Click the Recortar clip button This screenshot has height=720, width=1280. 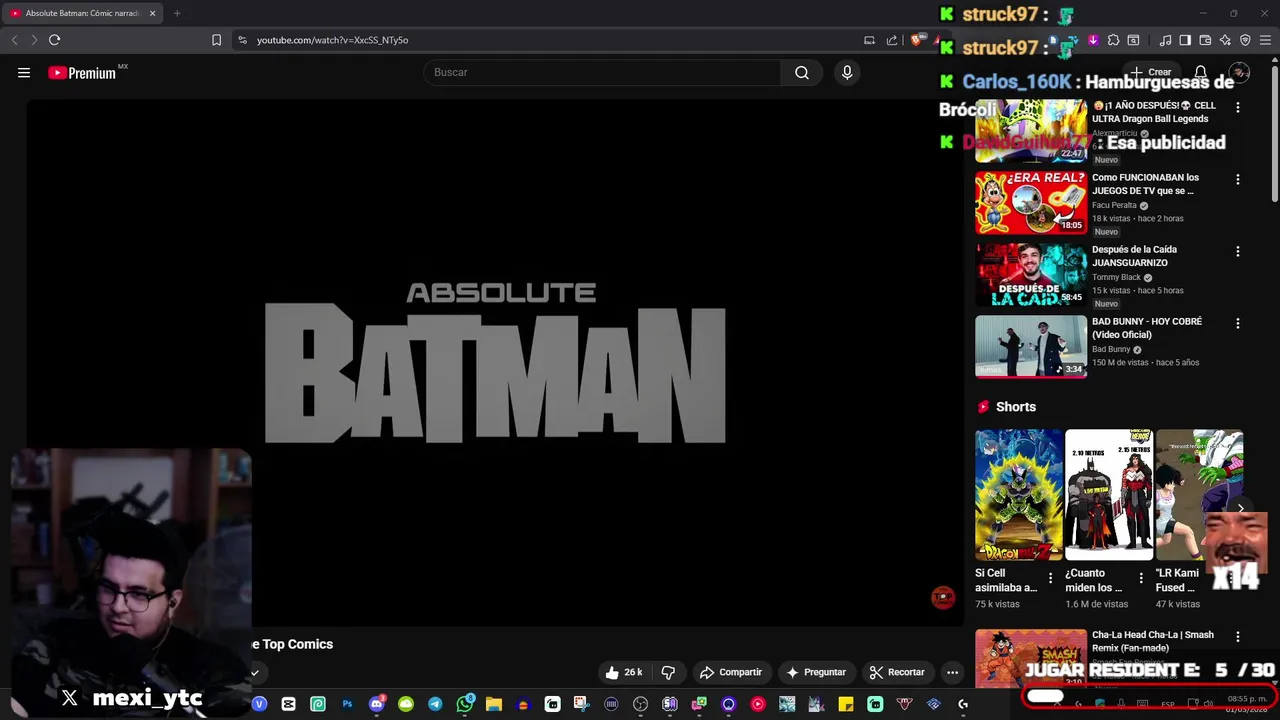click(x=897, y=672)
